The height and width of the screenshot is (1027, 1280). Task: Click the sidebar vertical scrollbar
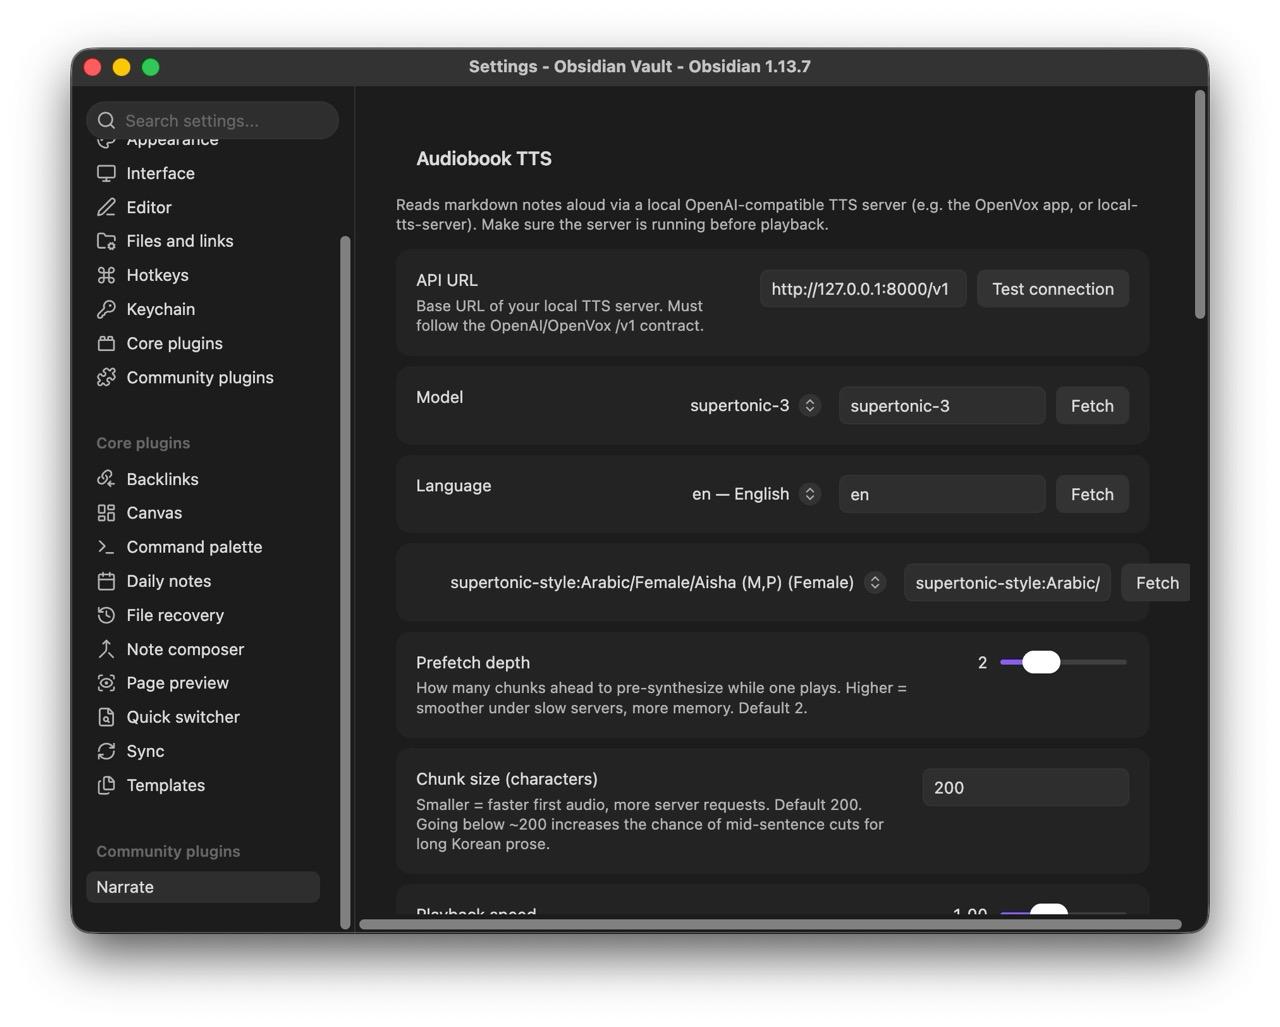tap(345, 582)
